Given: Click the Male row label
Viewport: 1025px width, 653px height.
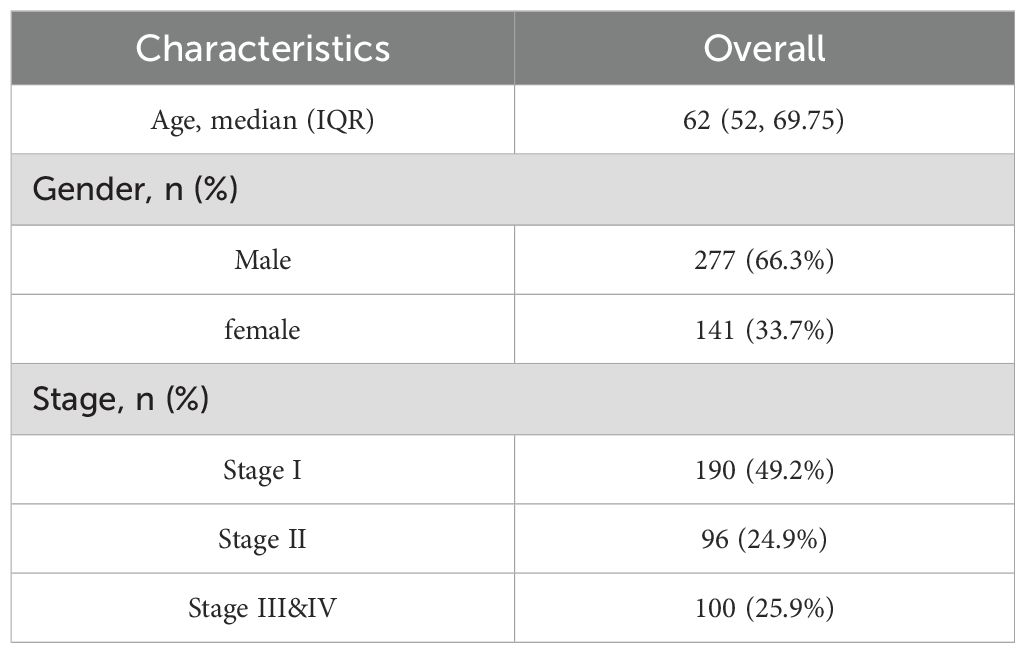Looking at the screenshot, I should point(263,260).
